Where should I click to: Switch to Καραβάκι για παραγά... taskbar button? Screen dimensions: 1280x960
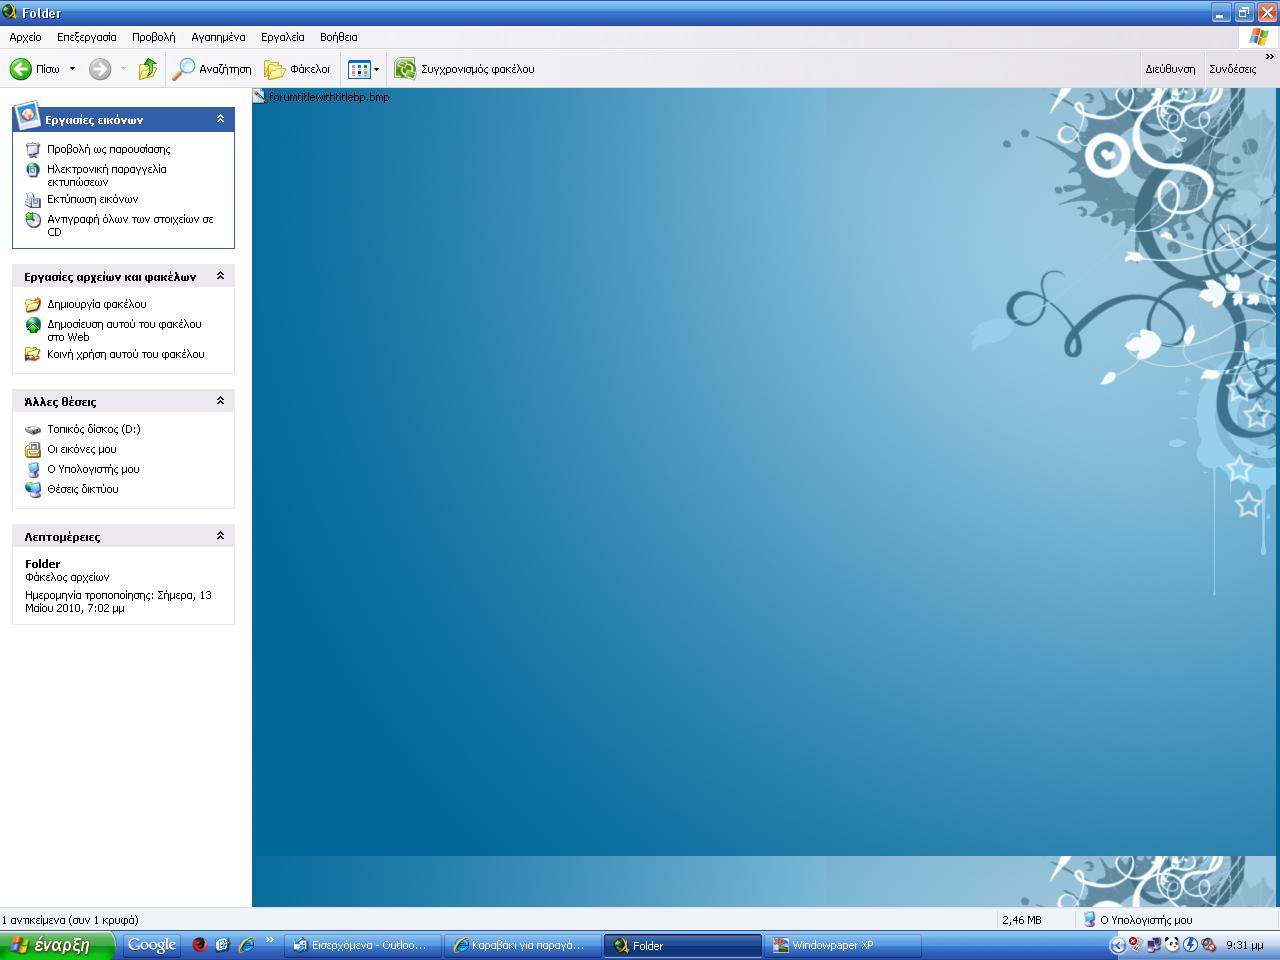(x=522, y=945)
